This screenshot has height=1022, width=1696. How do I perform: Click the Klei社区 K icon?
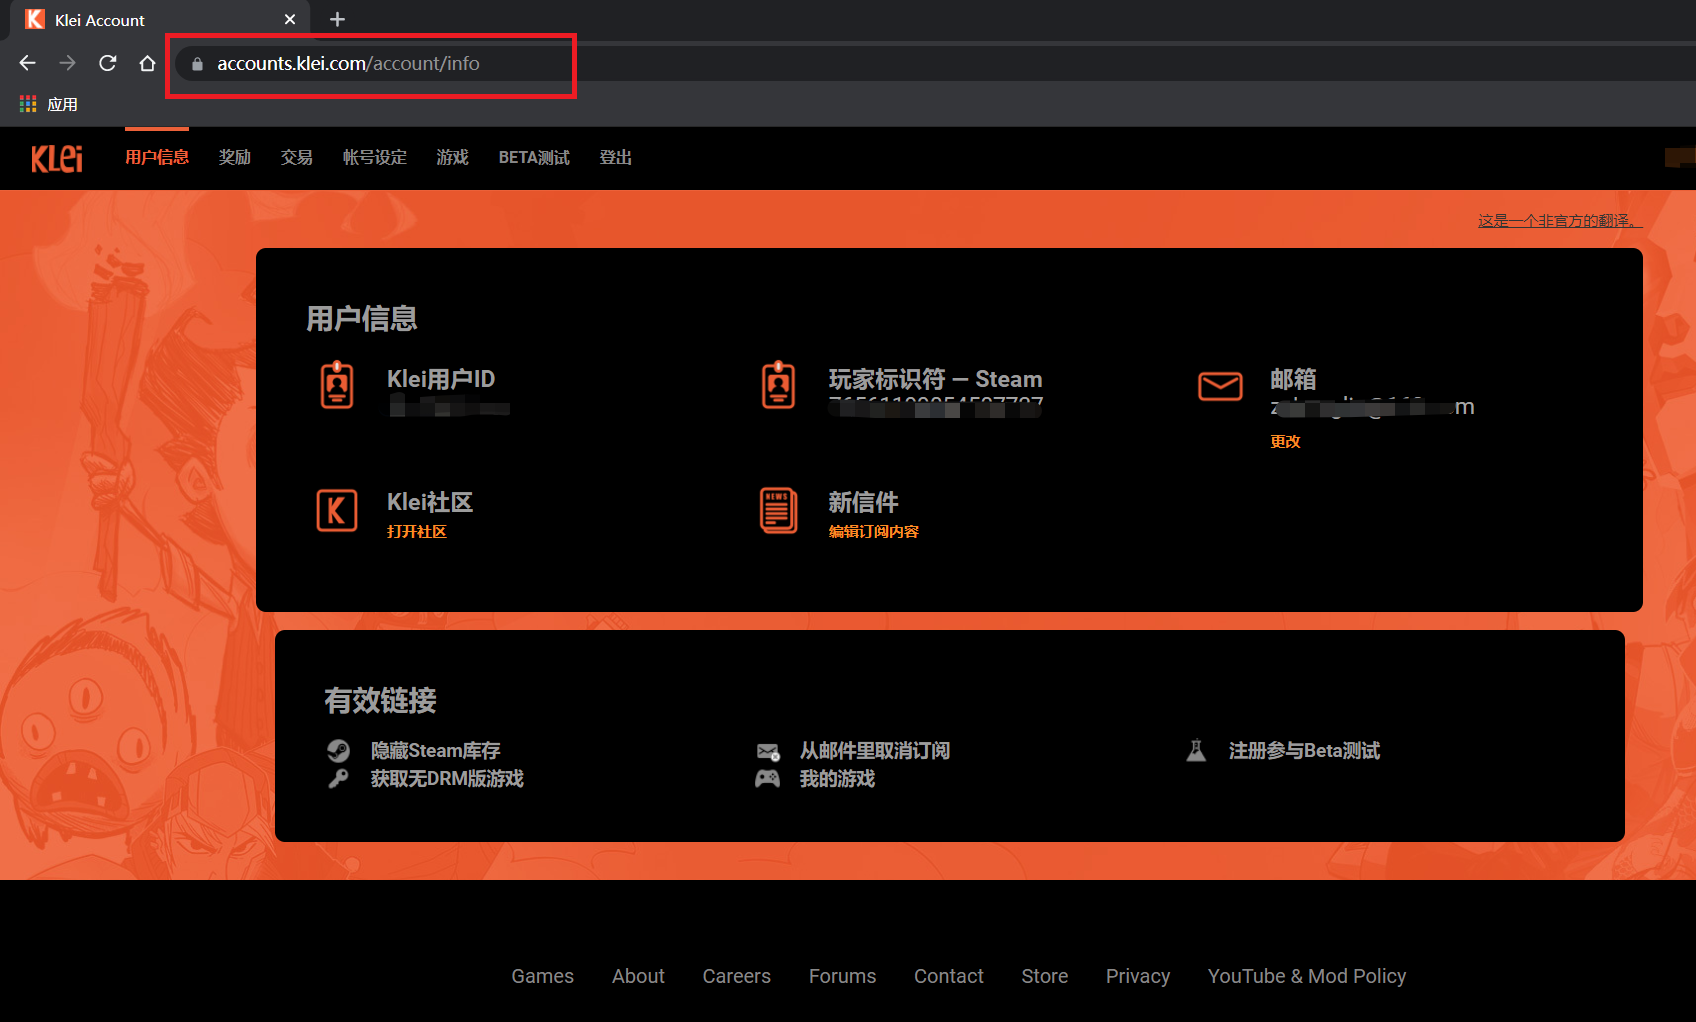(337, 510)
